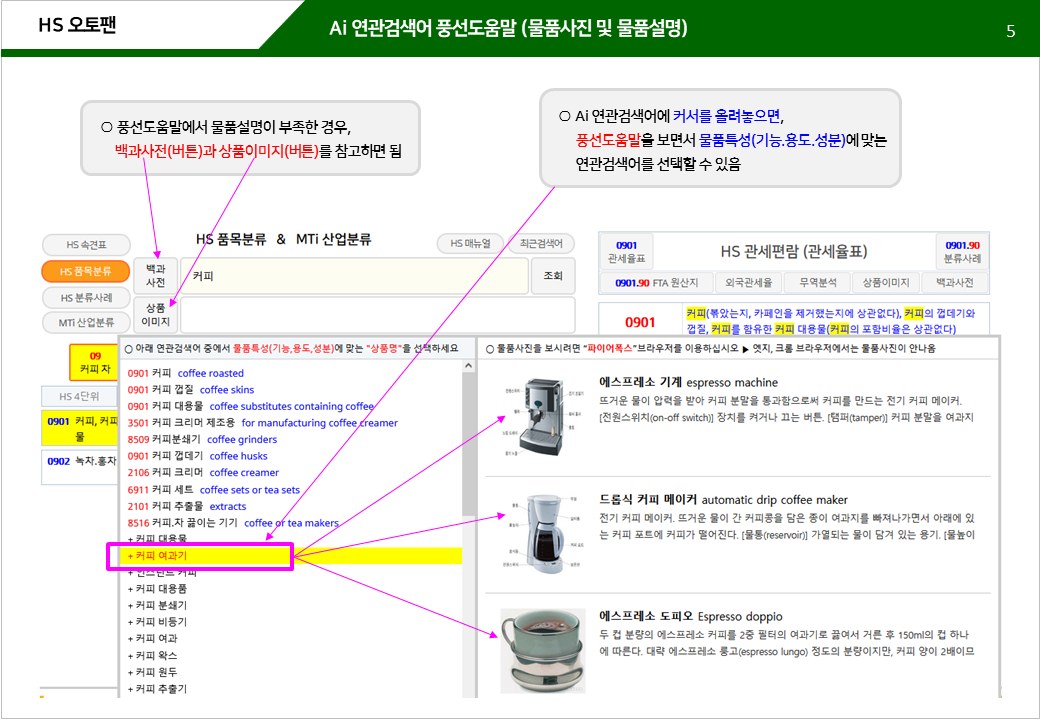This screenshot has width=1040, height=720.
Task: Click the scroll-up arrow of related terms list
Action: [x=468, y=366]
